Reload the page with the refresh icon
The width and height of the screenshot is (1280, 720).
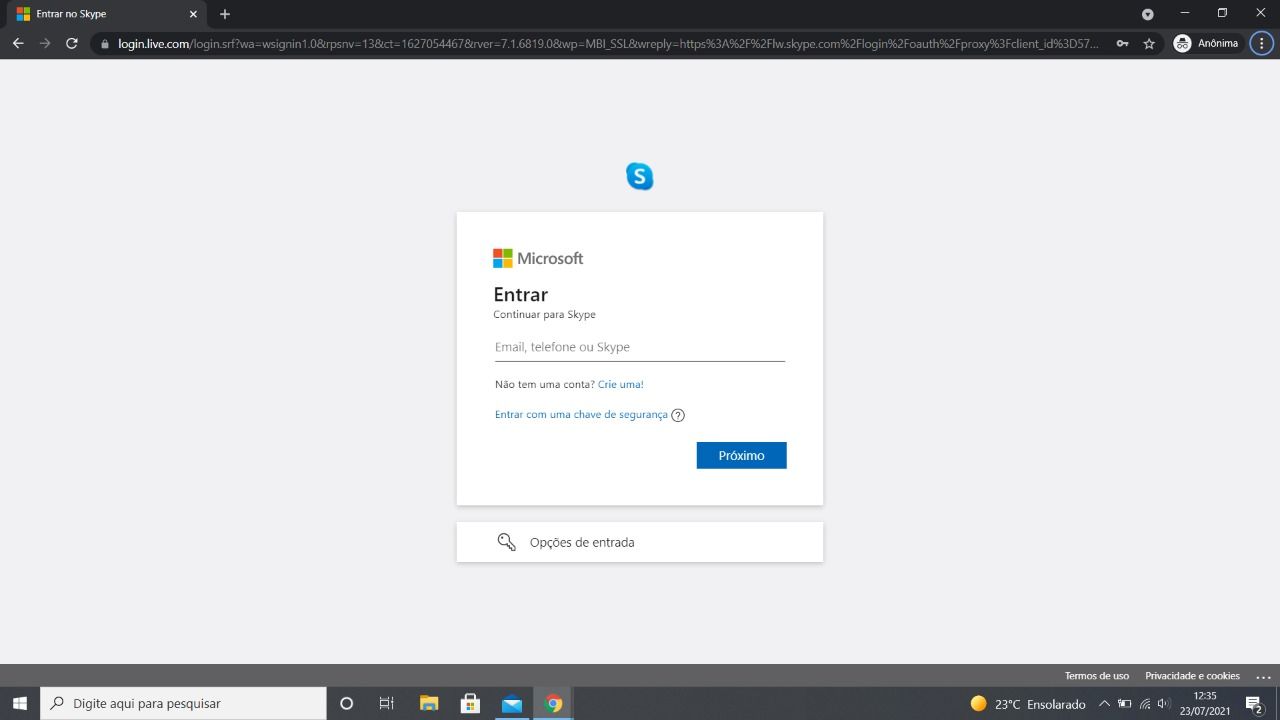pos(70,43)
